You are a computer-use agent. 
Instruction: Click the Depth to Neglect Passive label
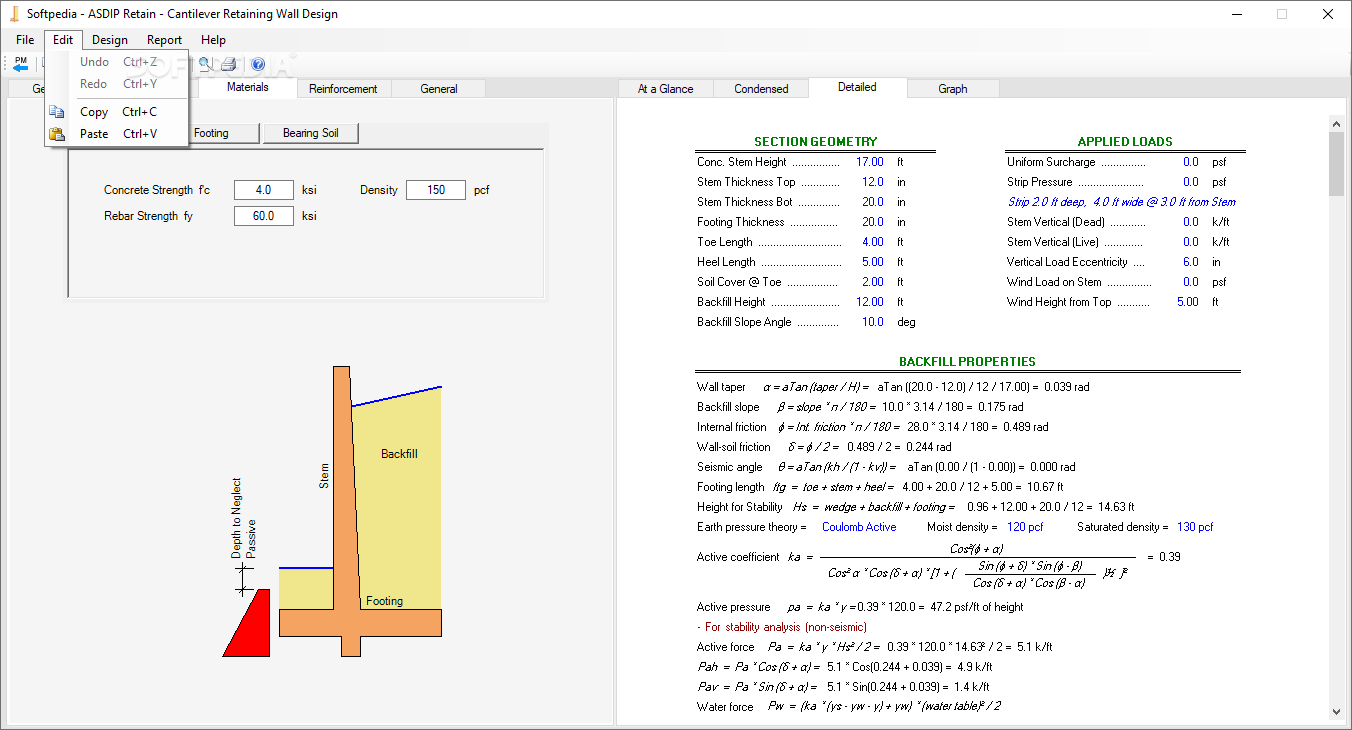[x=244, y=517]
